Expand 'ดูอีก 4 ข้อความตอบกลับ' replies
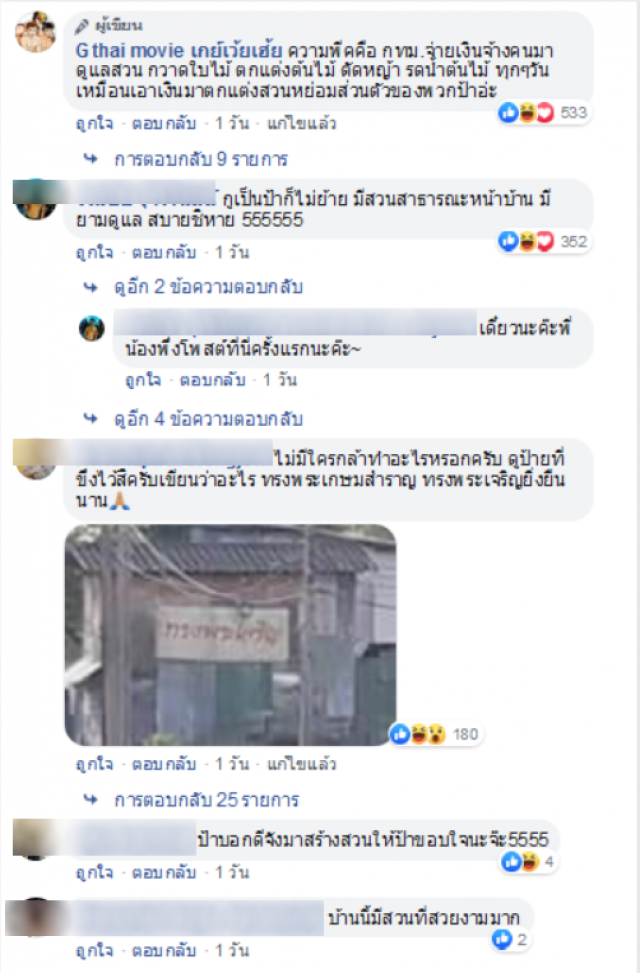This screenshot has width=640, height=973. 208,419
